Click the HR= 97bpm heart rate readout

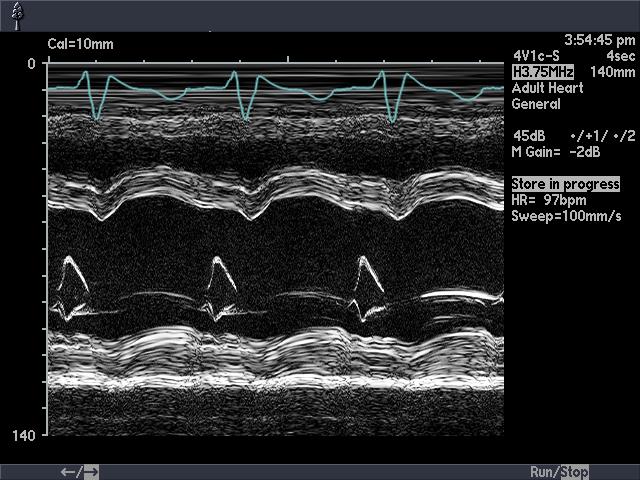pyautogui.click(x=549, y=200)
